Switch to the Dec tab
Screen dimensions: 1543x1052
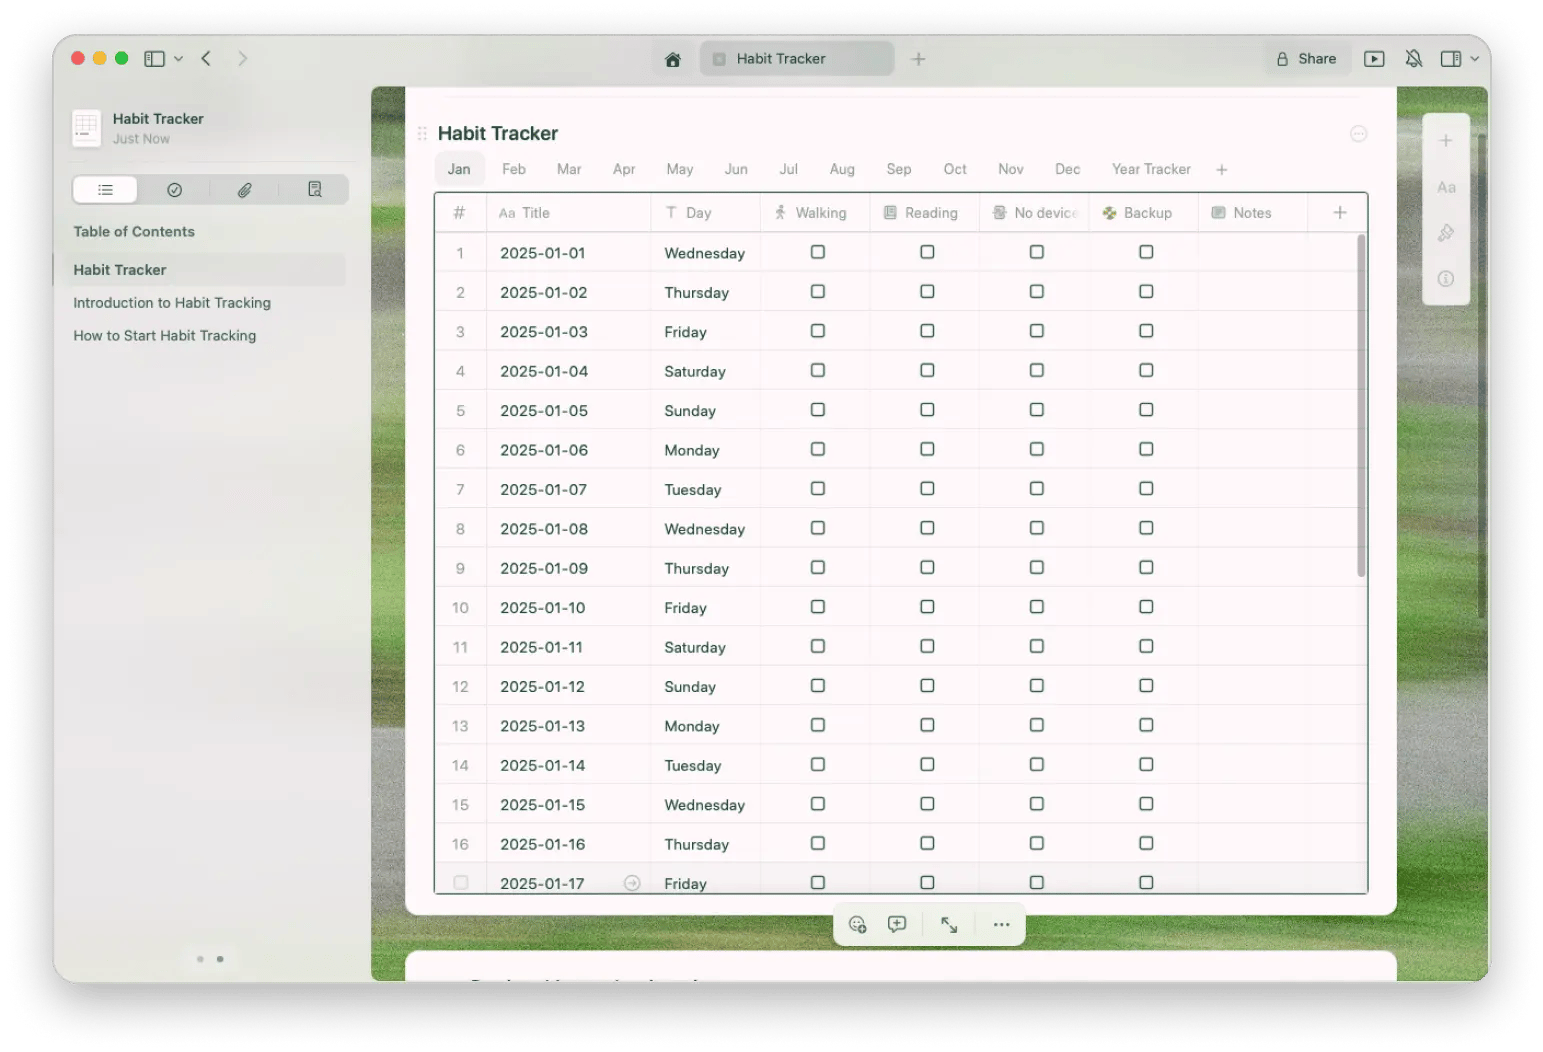[1068, 170]
